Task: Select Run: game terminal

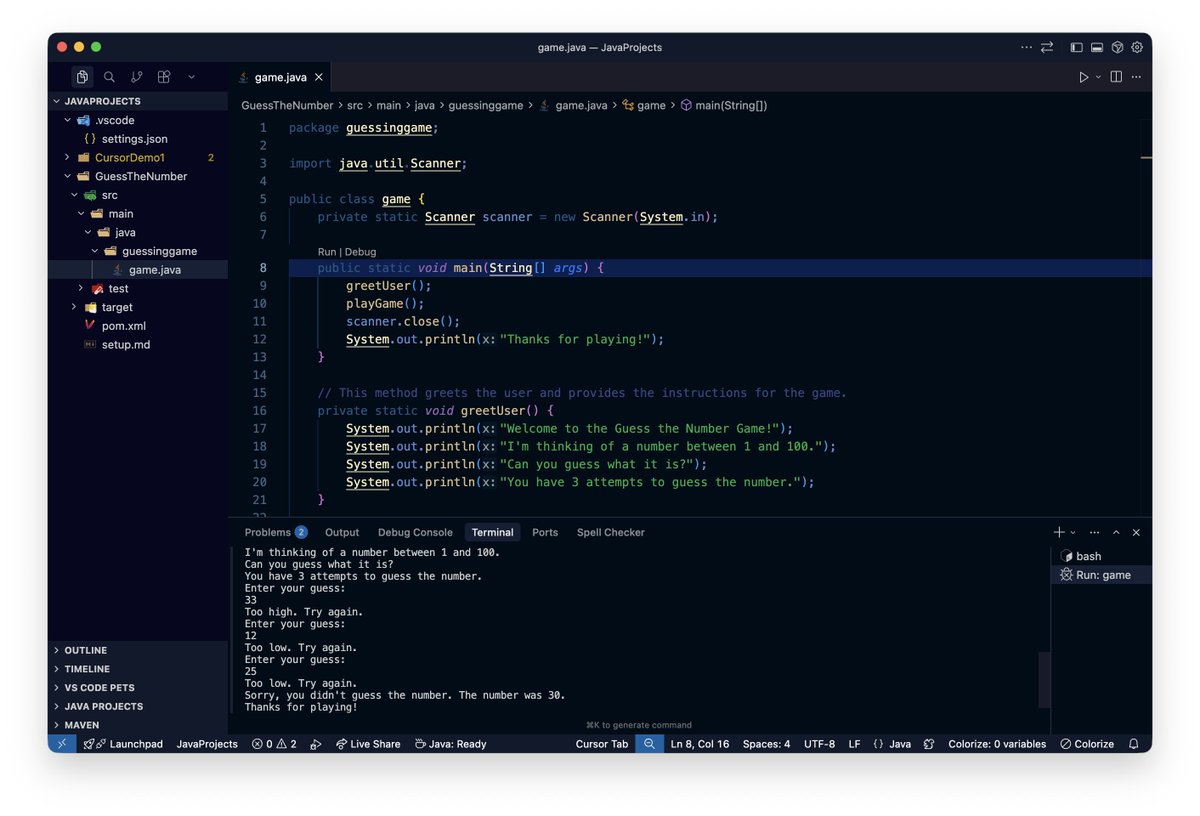Action: 1101,575
